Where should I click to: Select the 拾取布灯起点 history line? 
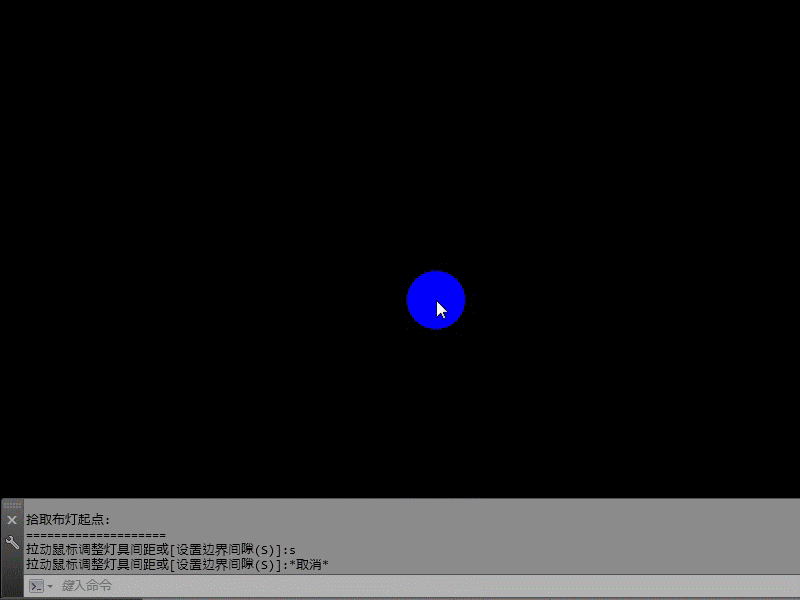[68, 520]
